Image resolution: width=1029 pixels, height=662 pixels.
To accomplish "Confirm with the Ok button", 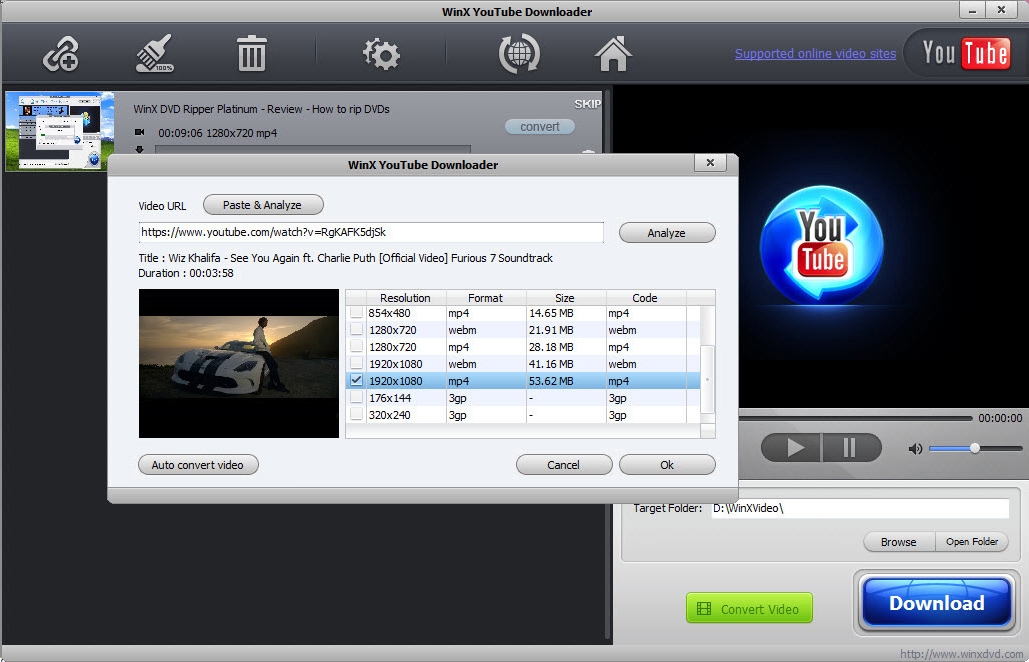I will pos(666,464).
